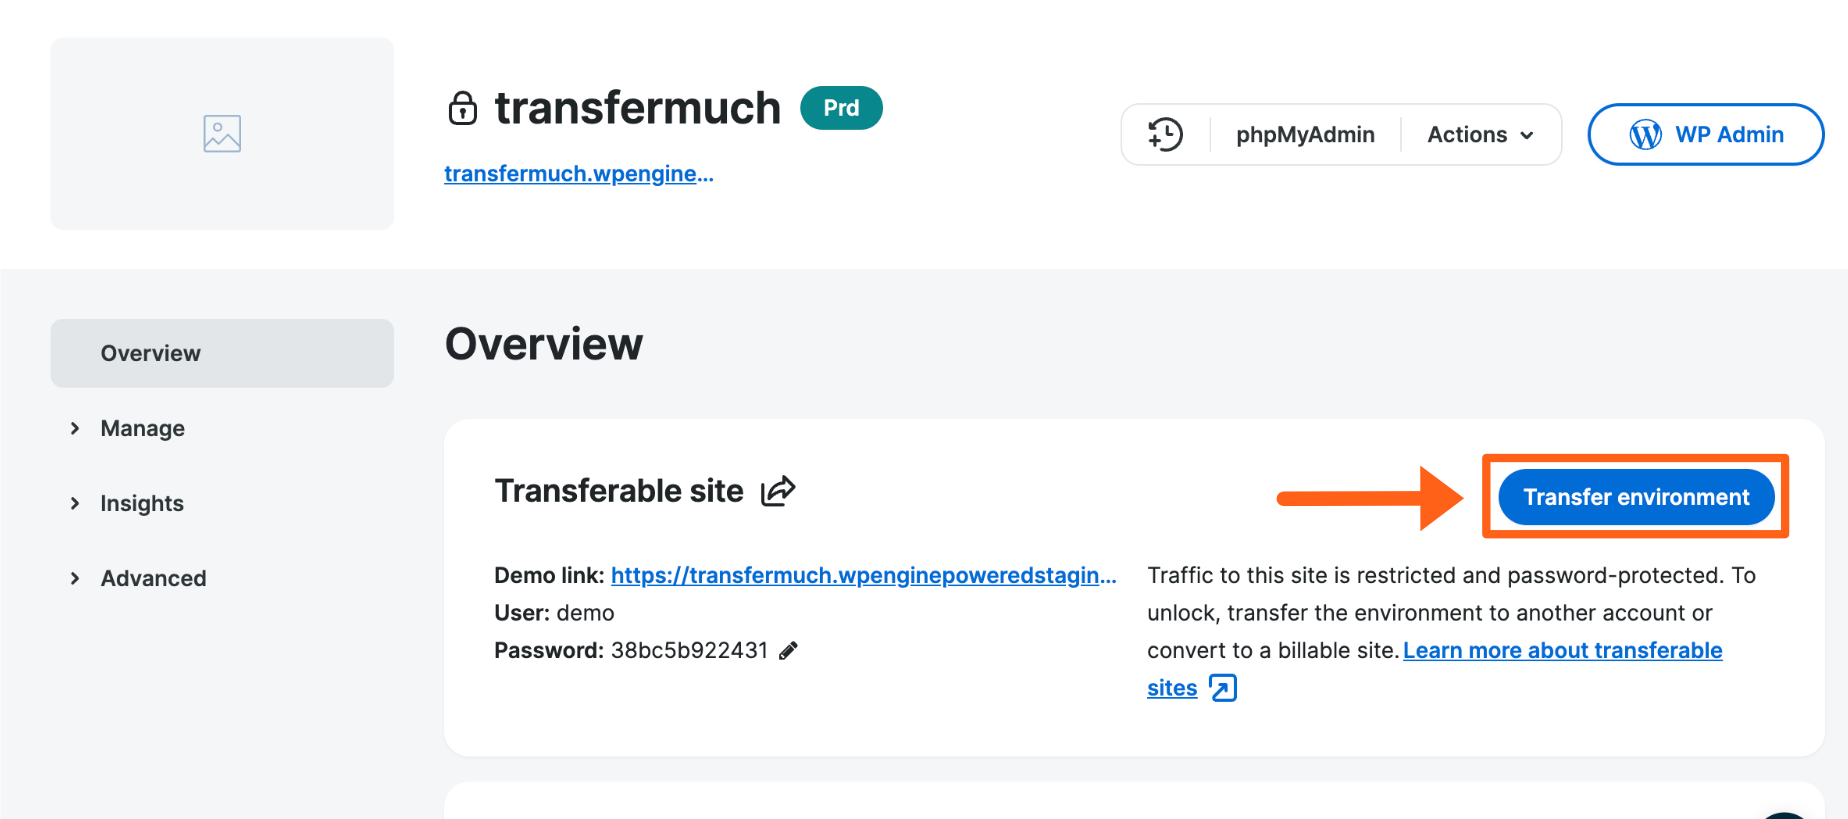Image resolution: width=1848 pixels, height=819 pixels.
Task: Edit the password using the pencil icon
Action: pyautogui.click(x=790, y=650)
